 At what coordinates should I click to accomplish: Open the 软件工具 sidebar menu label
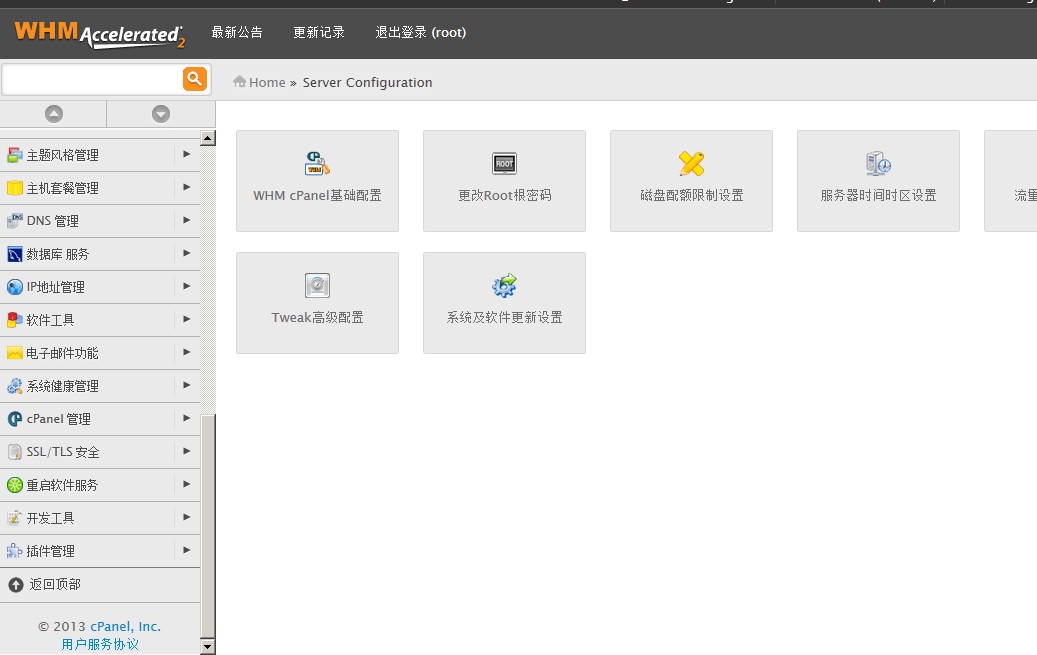50,320
